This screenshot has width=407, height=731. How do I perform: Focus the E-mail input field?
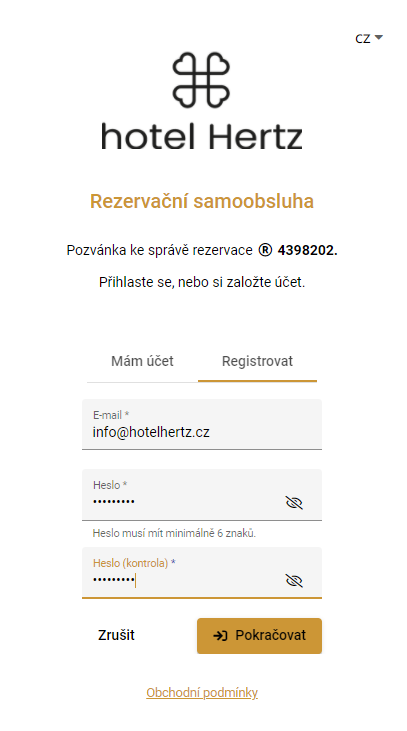coord(202,424)
